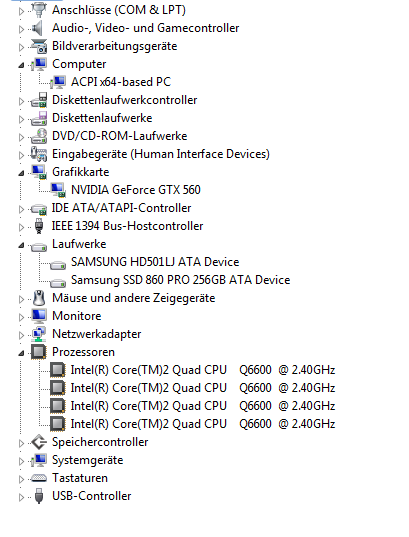Click the IEEE 1394 Bus-Hostcontroller icon
Screen dimensions: 409x537
[x=39, y=226]
